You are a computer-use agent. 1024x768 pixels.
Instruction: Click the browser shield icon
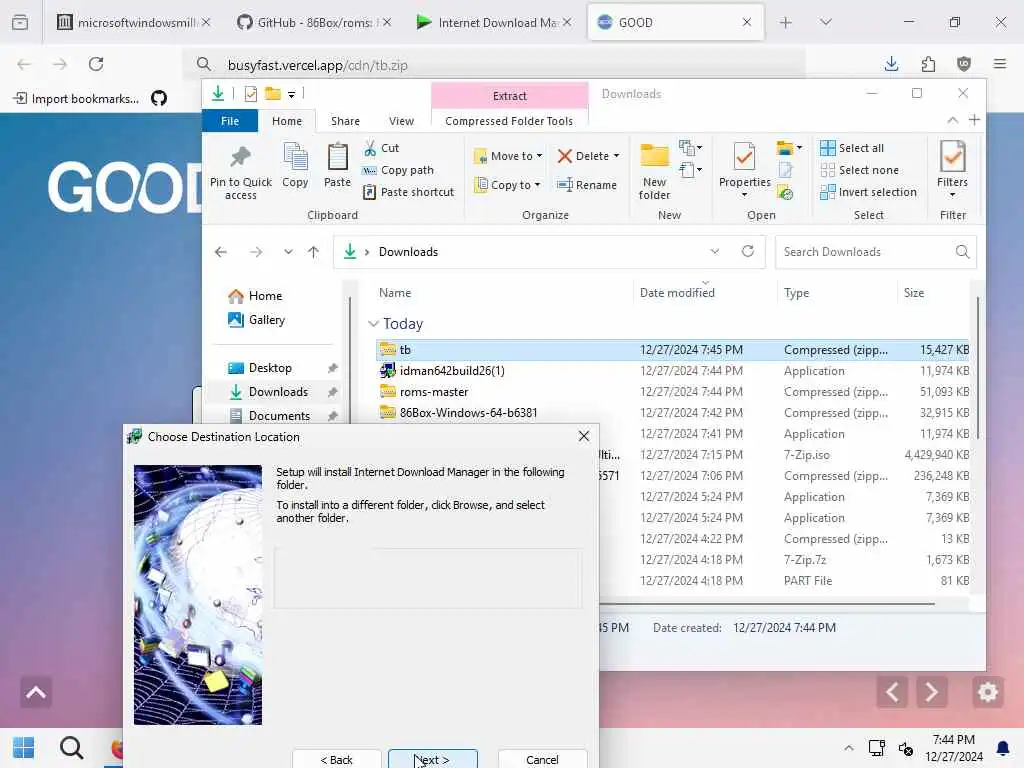click(x=964, y=64)
